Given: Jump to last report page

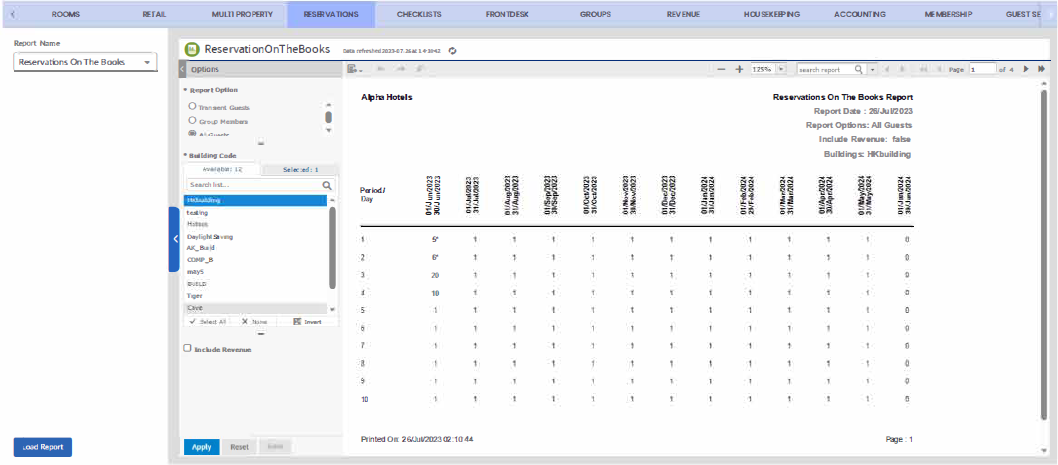Looking at the screenshot, I should (1042, 69).
